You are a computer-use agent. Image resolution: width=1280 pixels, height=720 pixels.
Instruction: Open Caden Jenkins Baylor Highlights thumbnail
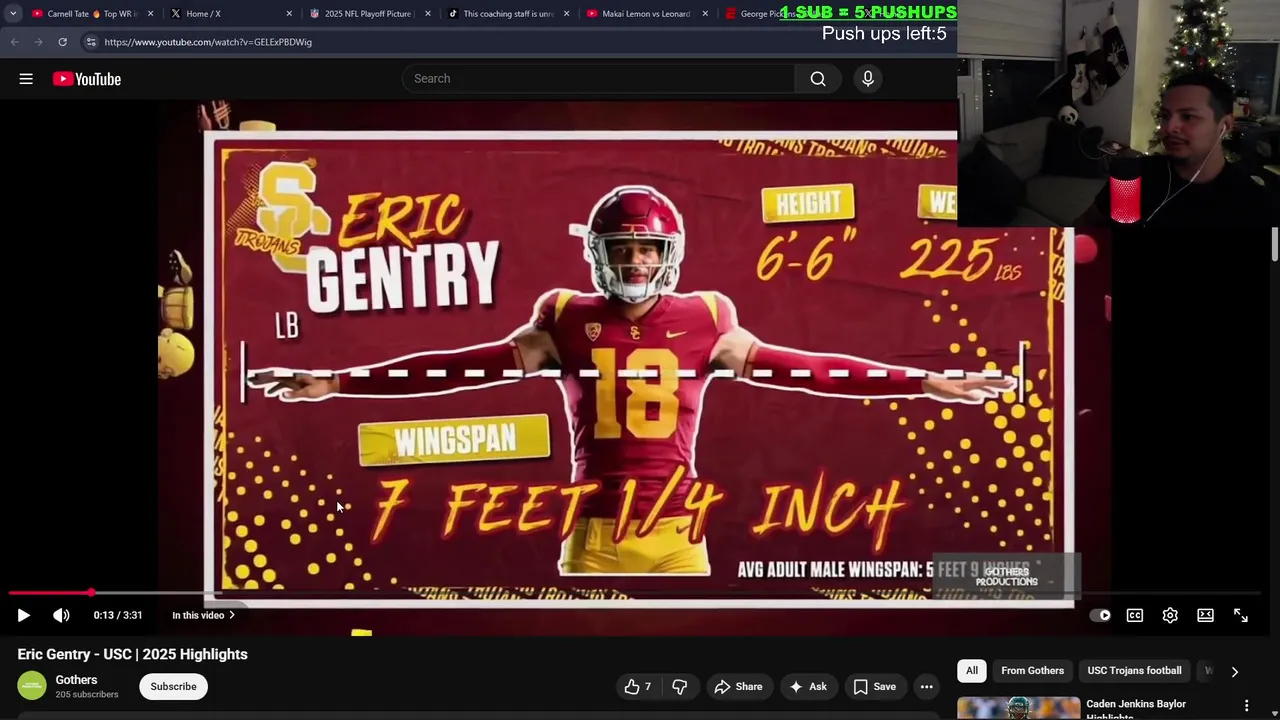click(1018, 708)
